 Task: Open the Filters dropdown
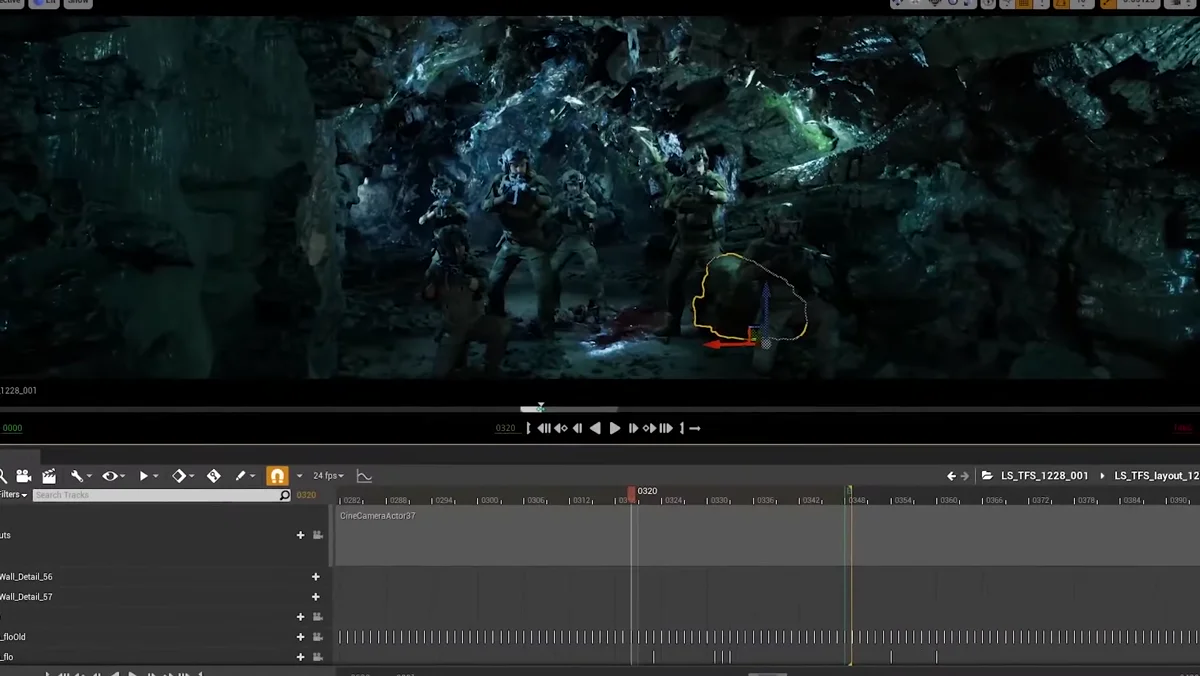point(13,495)
